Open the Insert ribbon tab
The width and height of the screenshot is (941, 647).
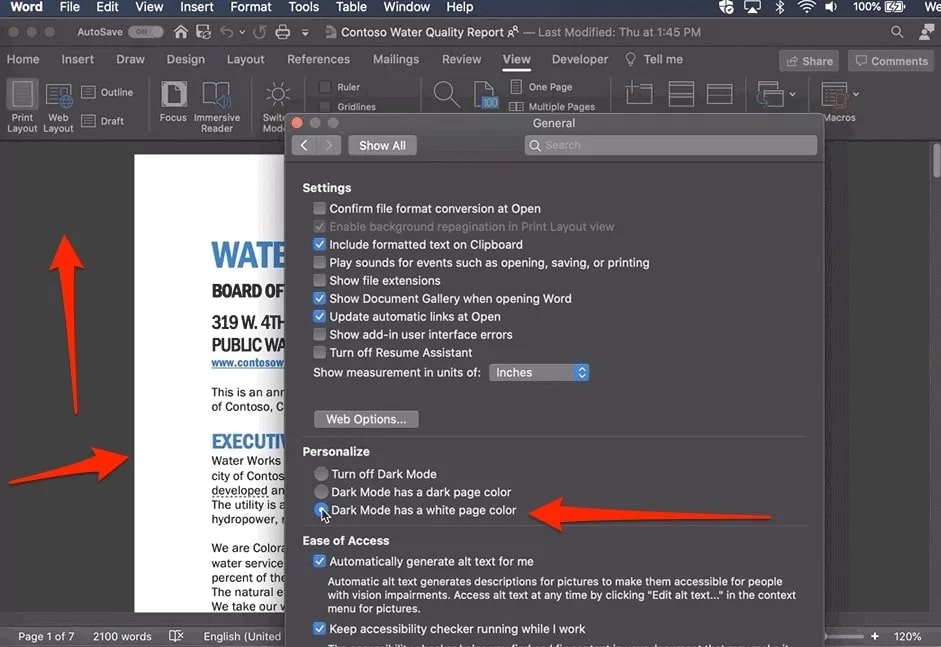[x=77, y=59]
